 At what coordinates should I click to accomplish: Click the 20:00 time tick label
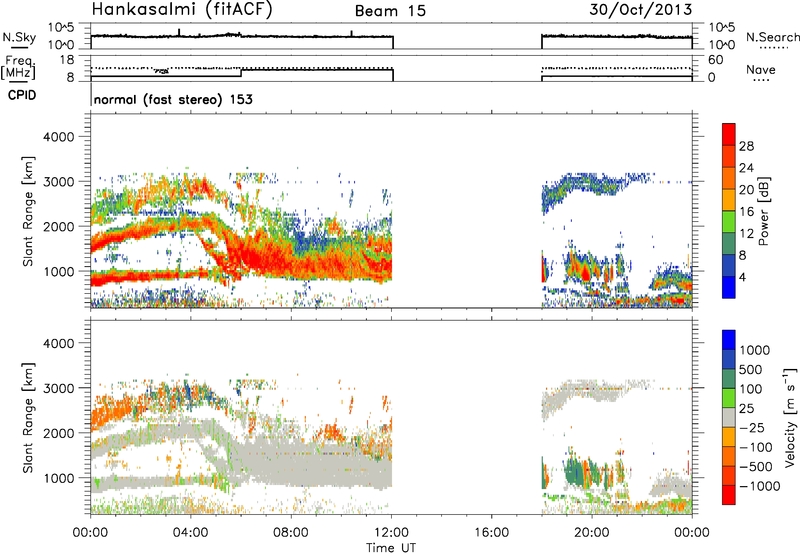tap(591, 533)
